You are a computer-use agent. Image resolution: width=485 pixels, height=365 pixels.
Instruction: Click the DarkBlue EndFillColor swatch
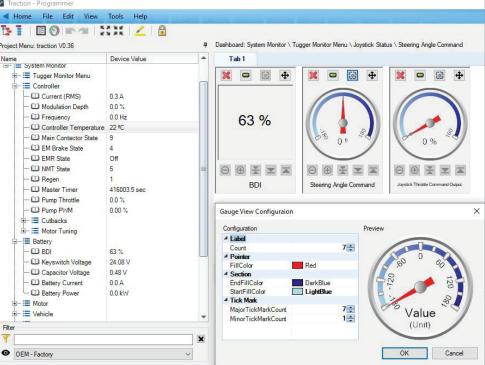[x=297, y=283]
